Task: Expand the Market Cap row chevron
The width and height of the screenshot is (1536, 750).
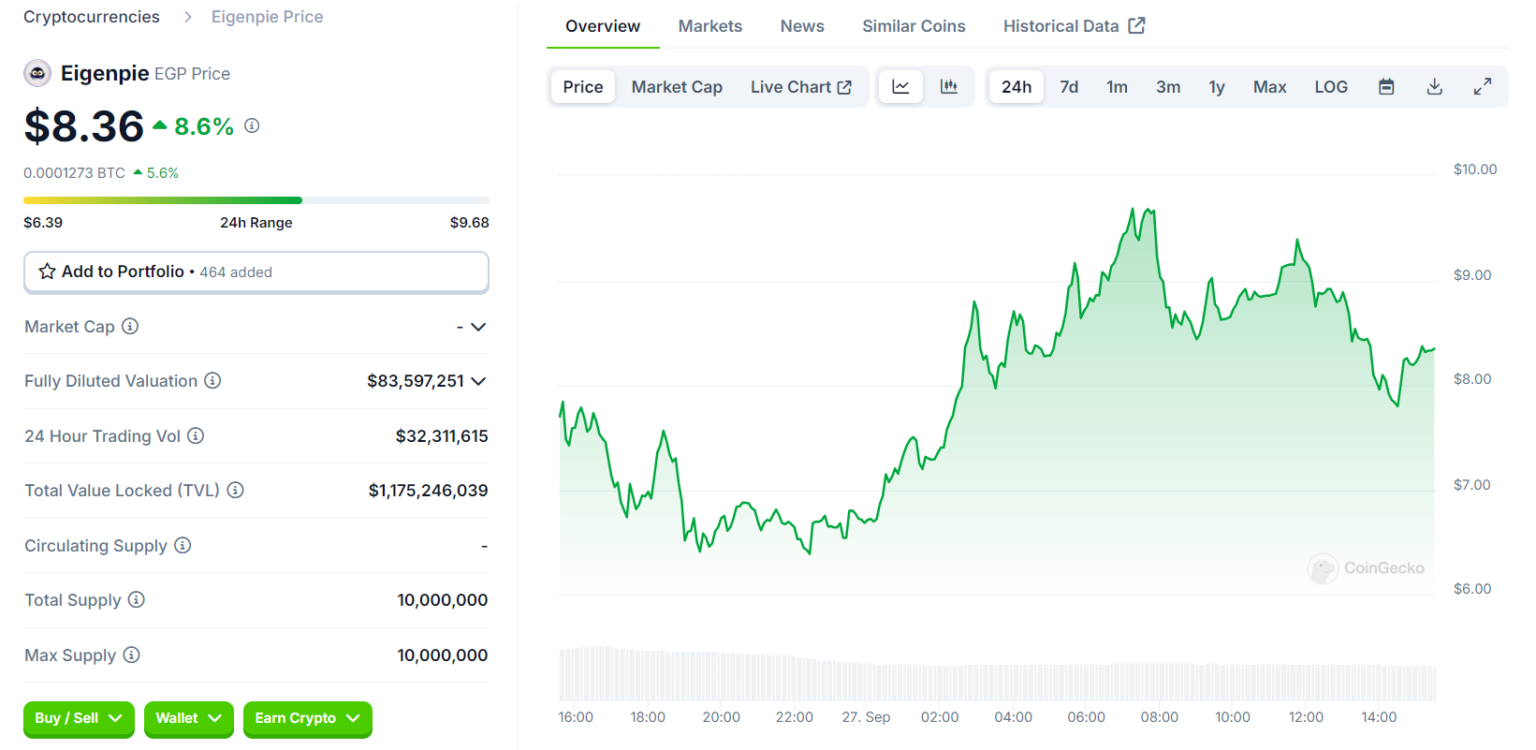Action: pos(478,327)
